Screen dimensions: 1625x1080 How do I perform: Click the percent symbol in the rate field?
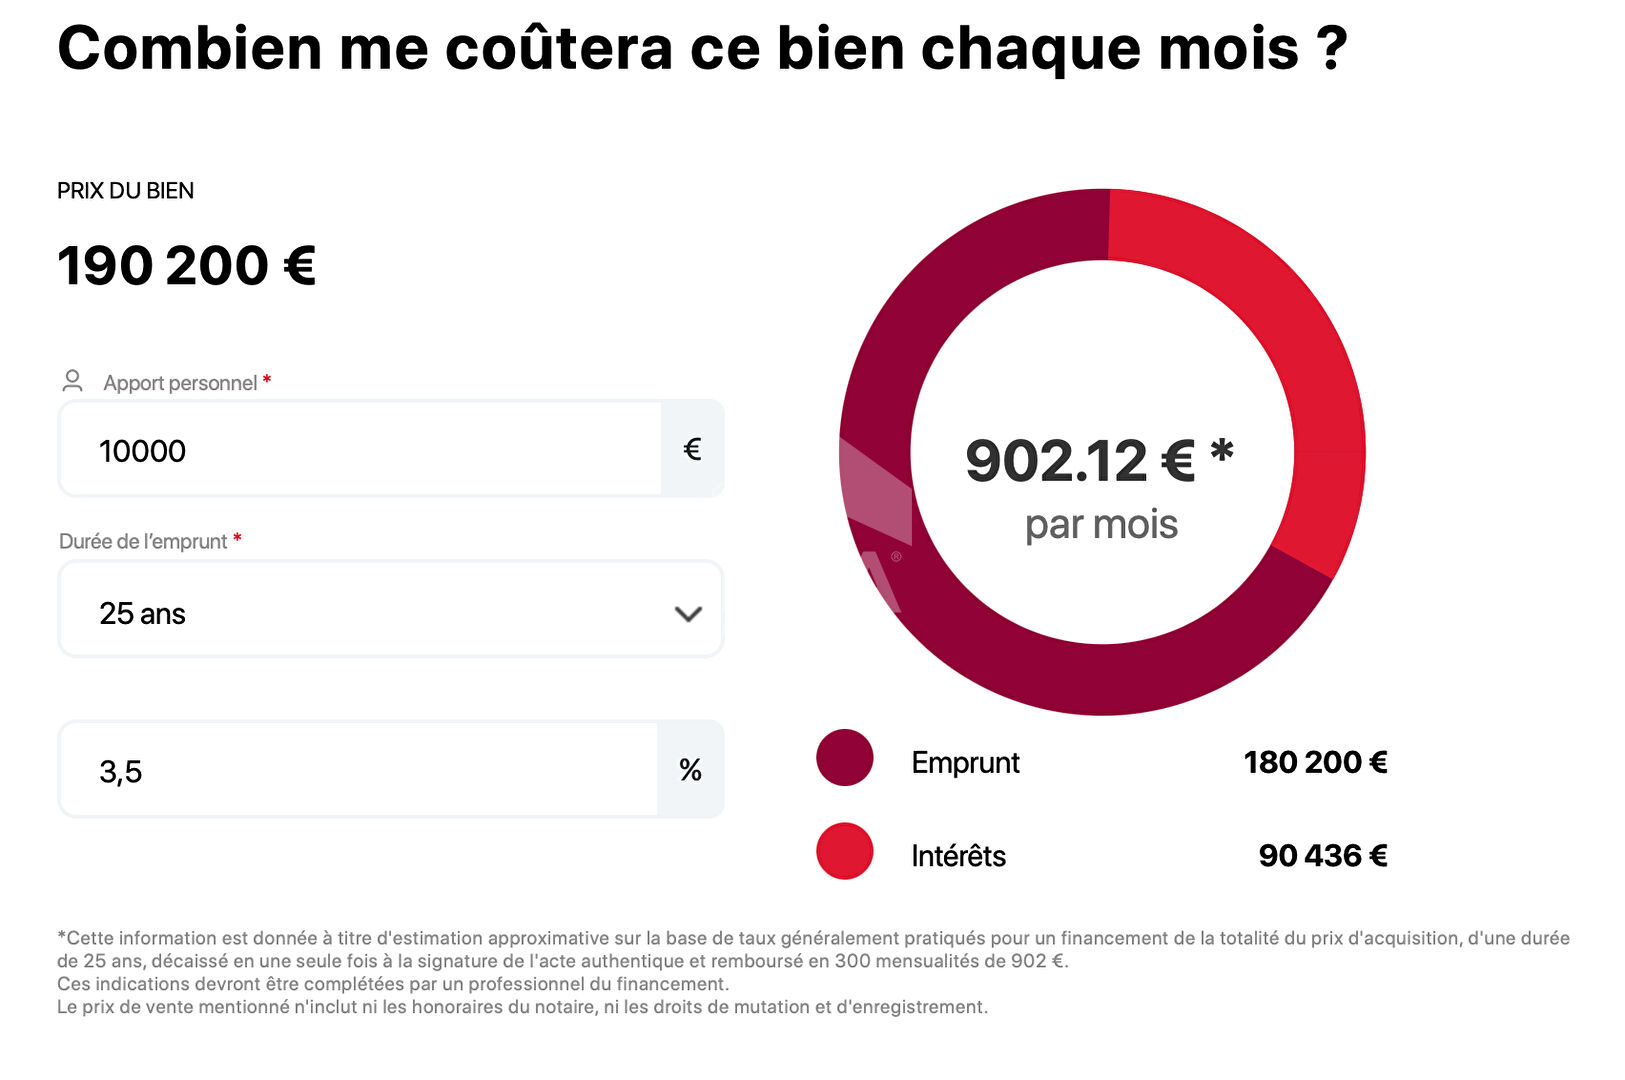click(690, 769)
